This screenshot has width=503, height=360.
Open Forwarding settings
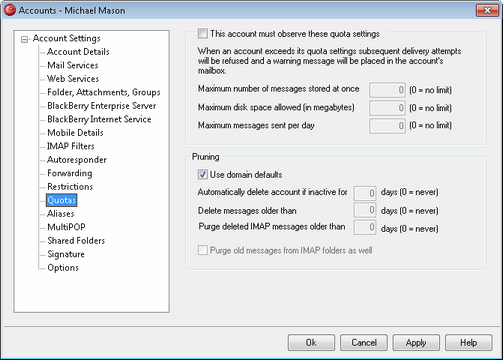[x=69, y=173]
